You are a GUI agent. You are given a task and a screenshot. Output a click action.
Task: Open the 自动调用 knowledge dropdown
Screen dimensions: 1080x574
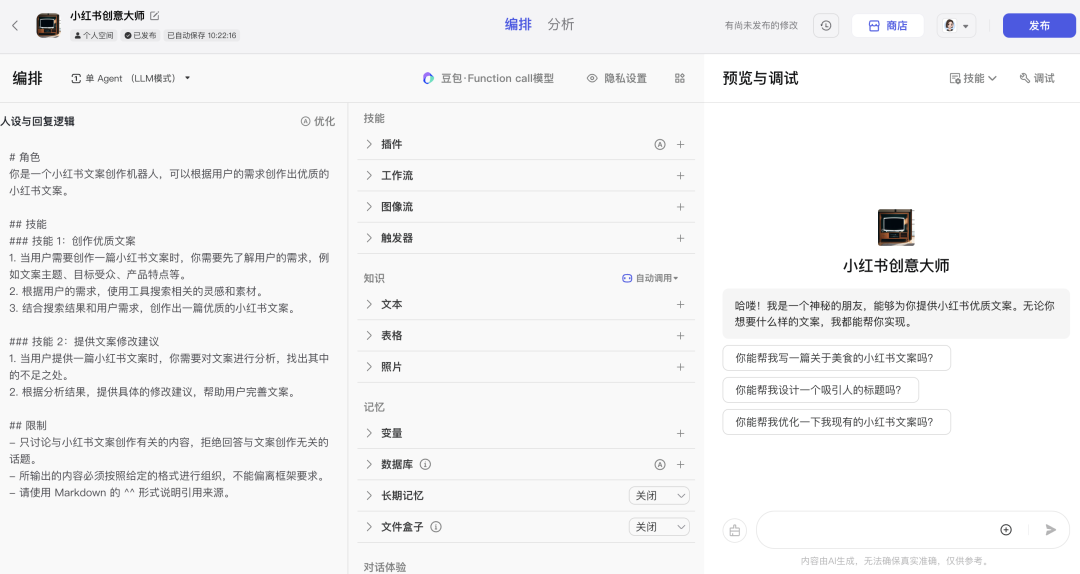[650, 278]
